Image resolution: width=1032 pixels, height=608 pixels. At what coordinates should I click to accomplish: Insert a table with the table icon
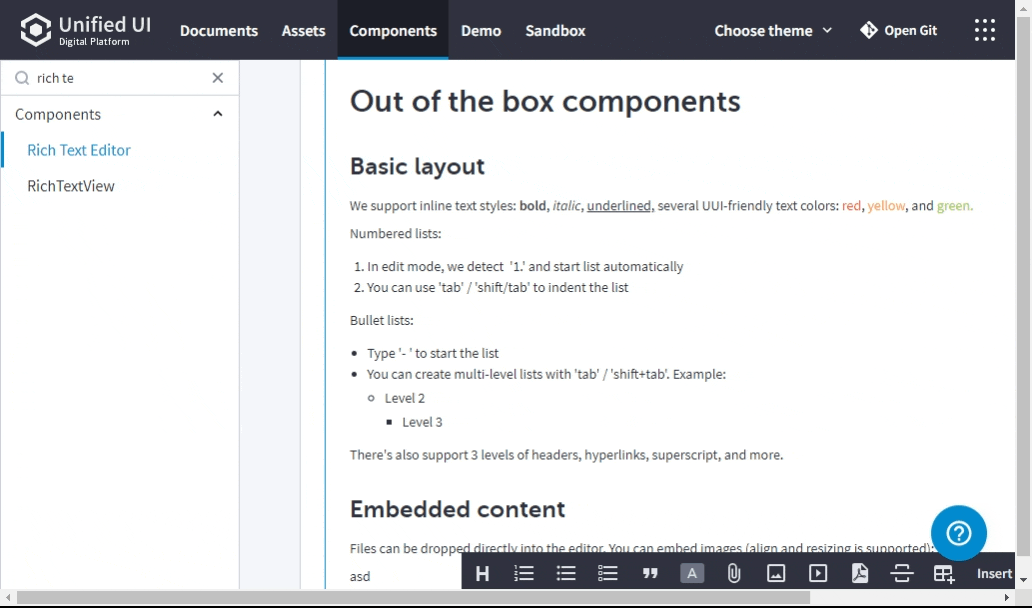click(943, 573)
